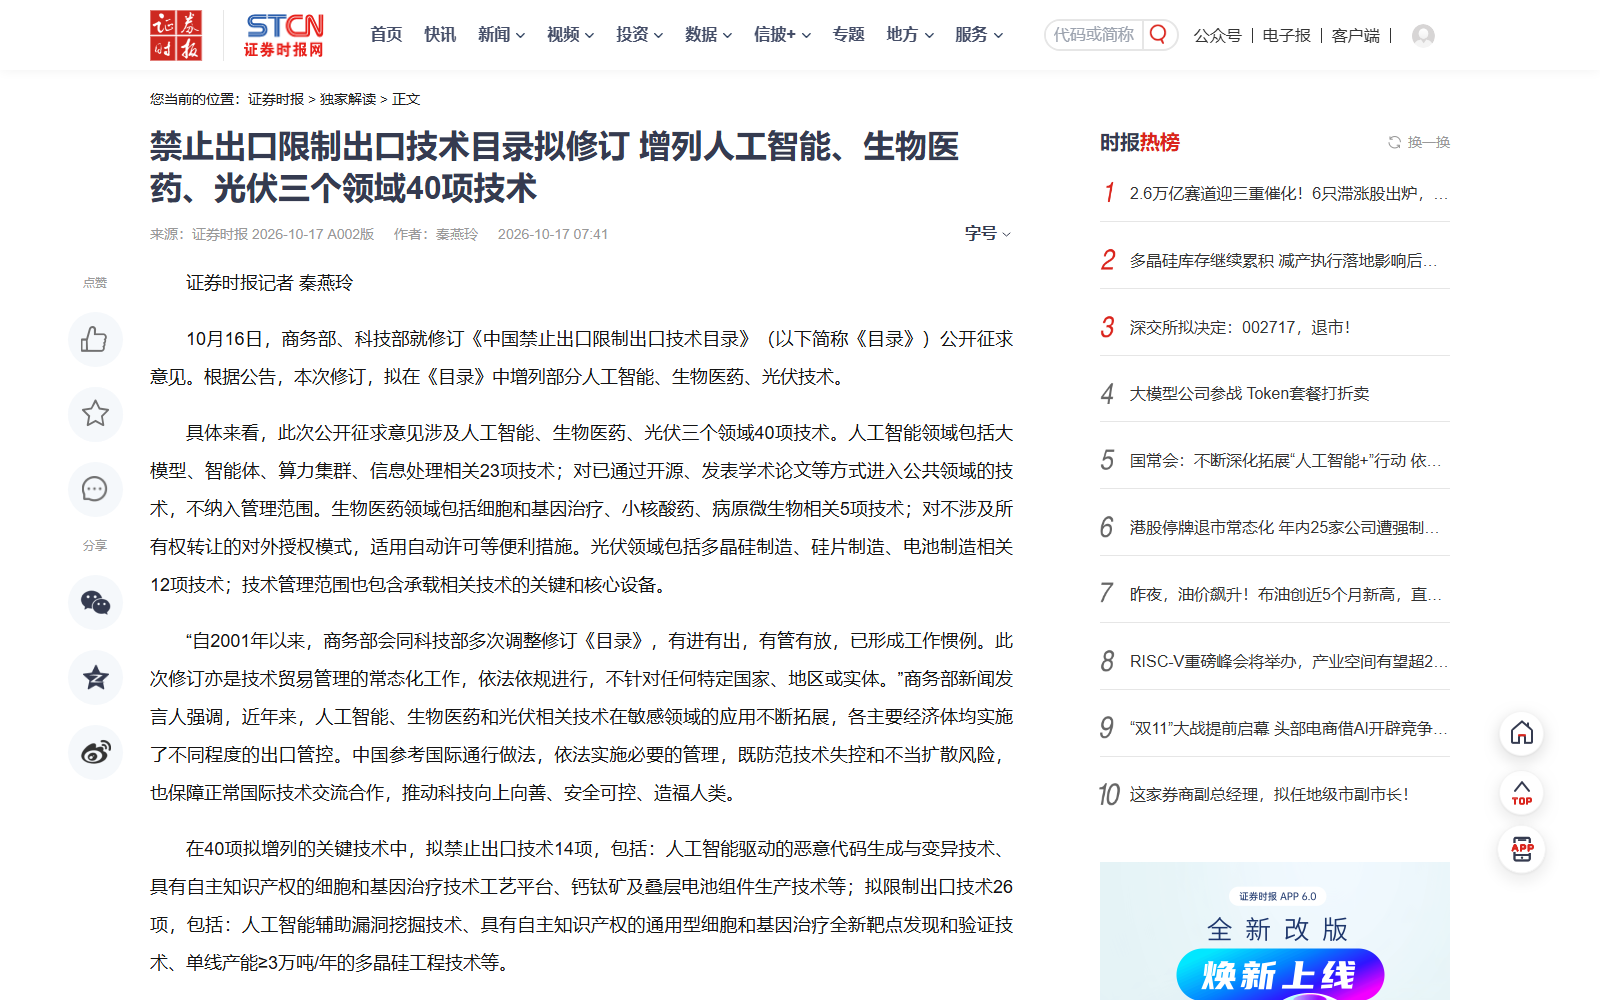Open hot item 港股停牌退市常态化
The height and width of the screenshot is (1000, 1600).
(1285, 527)
